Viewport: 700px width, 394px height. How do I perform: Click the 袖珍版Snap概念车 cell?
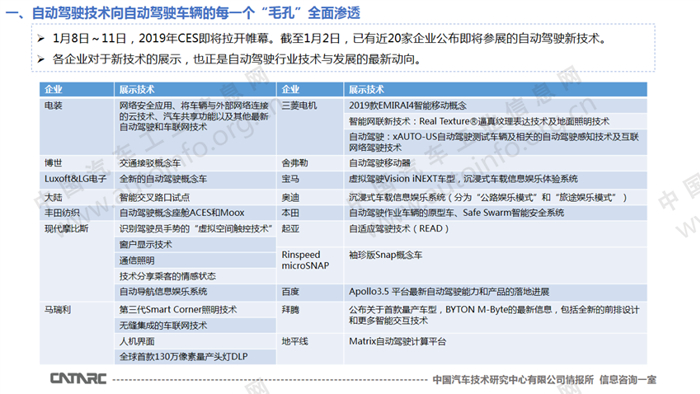(x=496, y=265)
